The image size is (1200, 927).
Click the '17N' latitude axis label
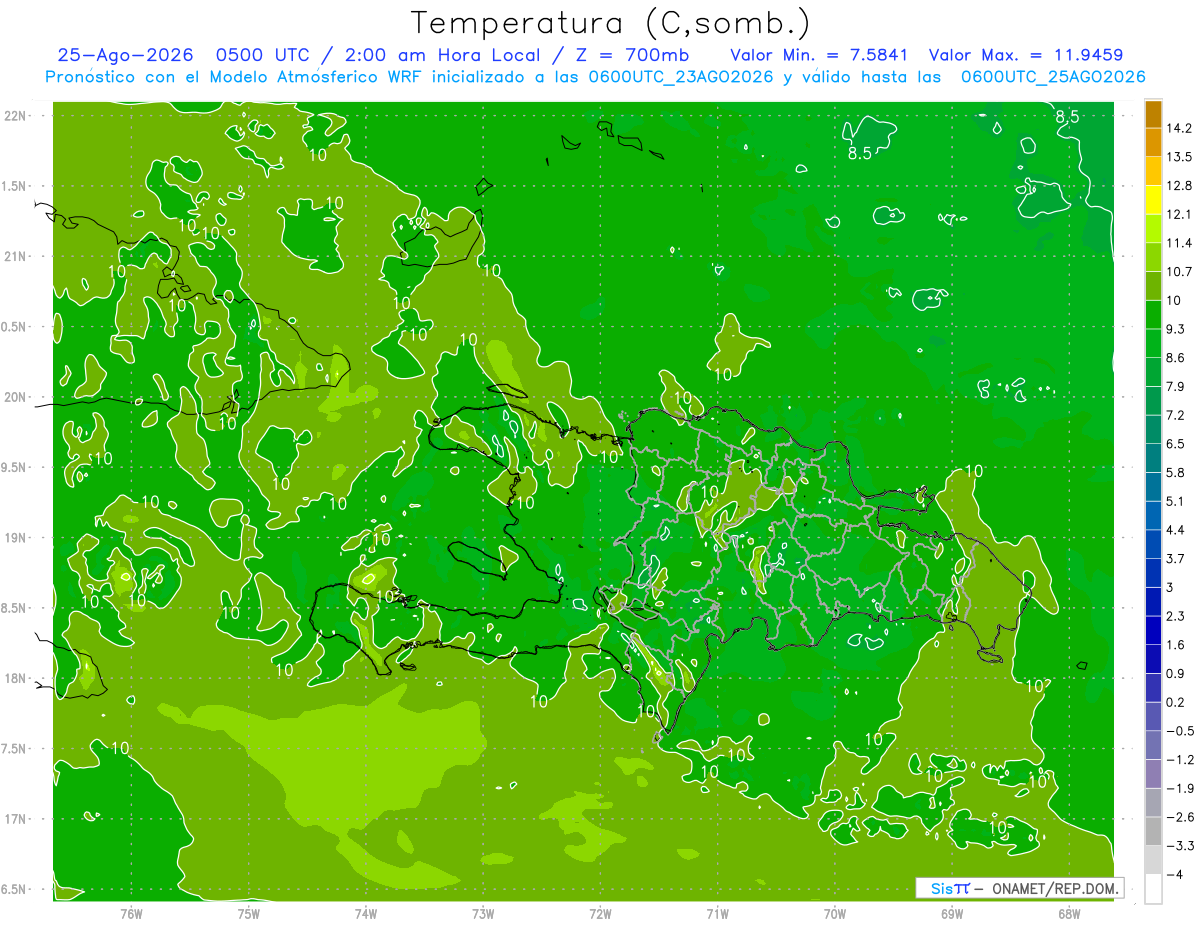coord(17,819)
